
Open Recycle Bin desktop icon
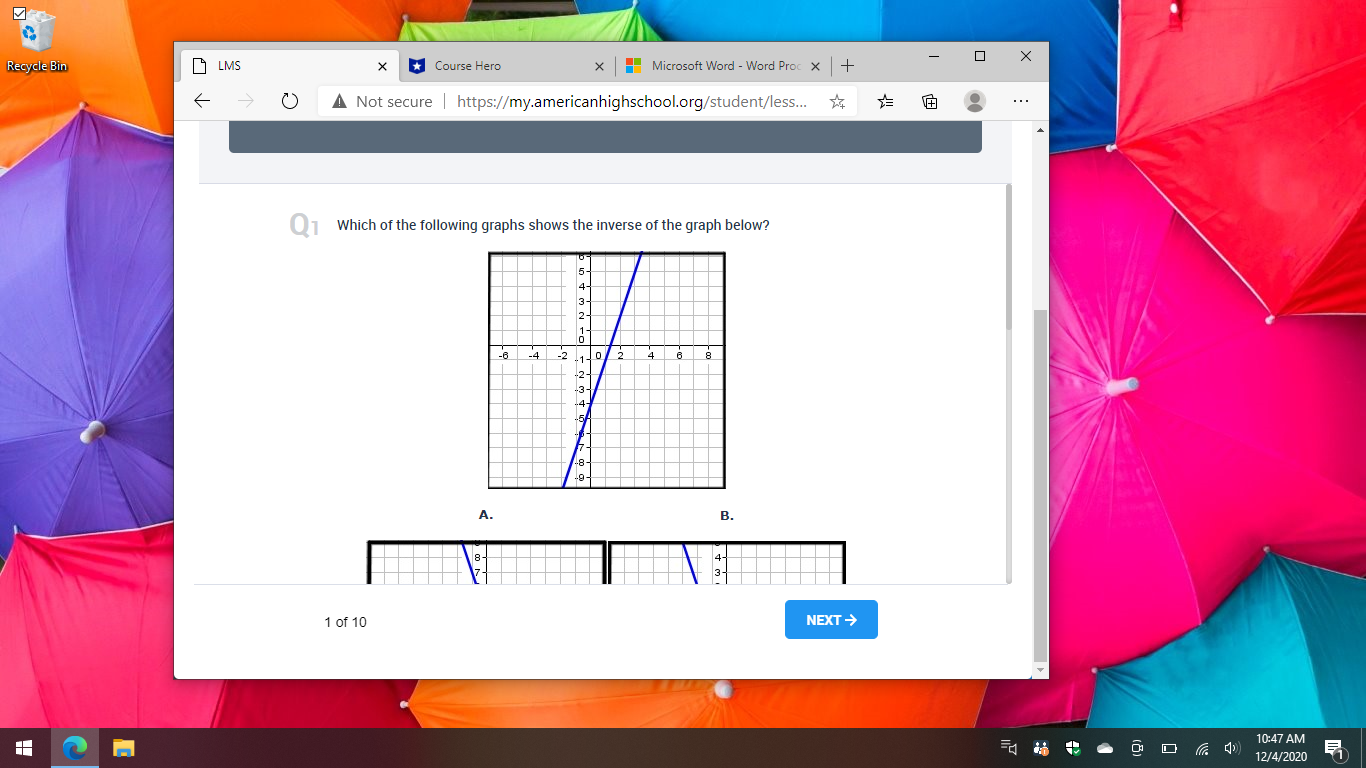tap(37, 42)
